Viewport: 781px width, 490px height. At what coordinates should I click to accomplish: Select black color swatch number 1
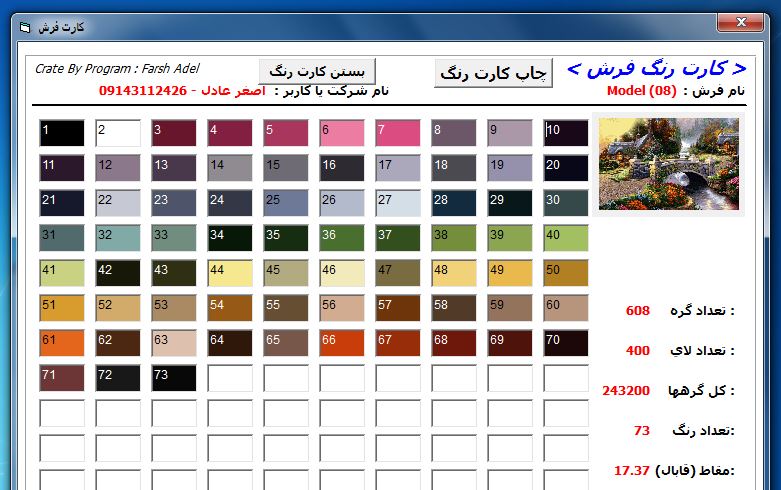[x=62, y=134]
